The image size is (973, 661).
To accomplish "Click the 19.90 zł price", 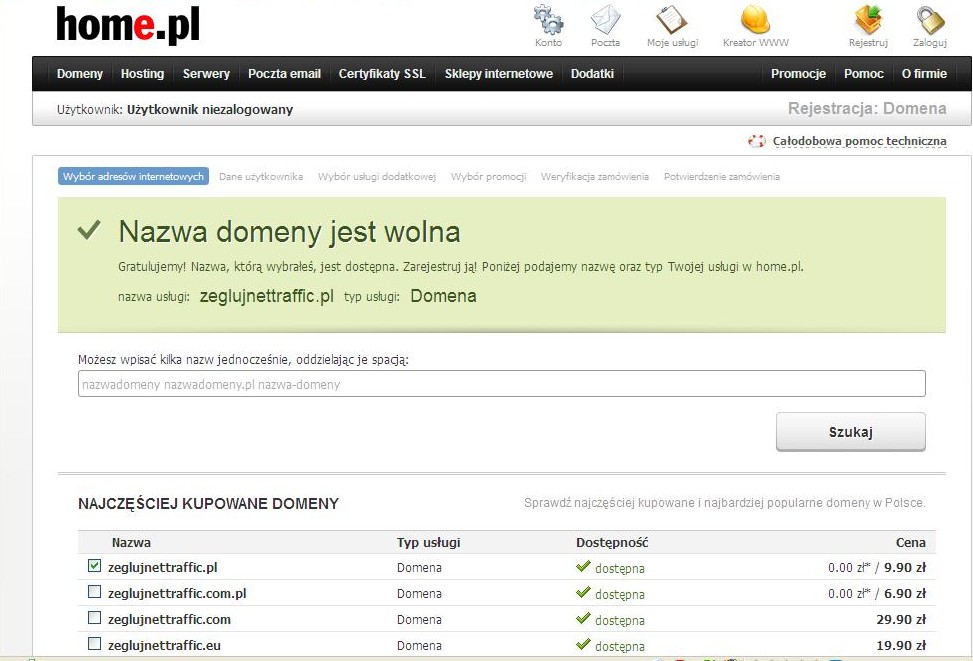I will point(901,645).
